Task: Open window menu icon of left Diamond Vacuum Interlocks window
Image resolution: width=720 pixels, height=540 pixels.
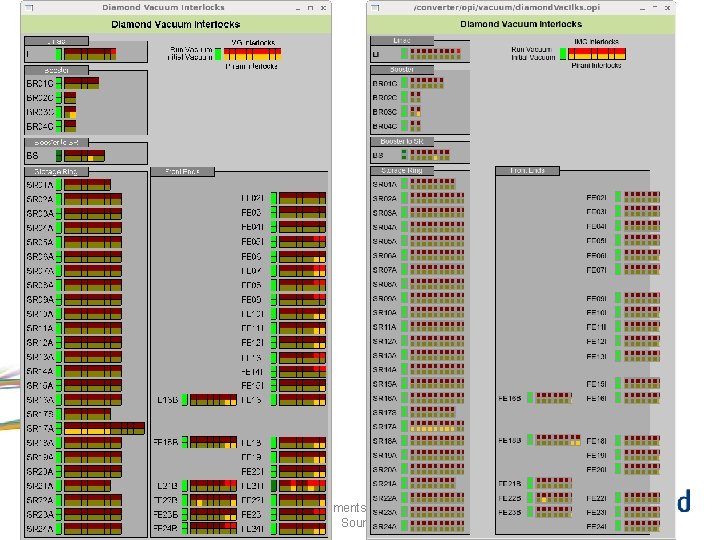Action: (x=29, y=7)
